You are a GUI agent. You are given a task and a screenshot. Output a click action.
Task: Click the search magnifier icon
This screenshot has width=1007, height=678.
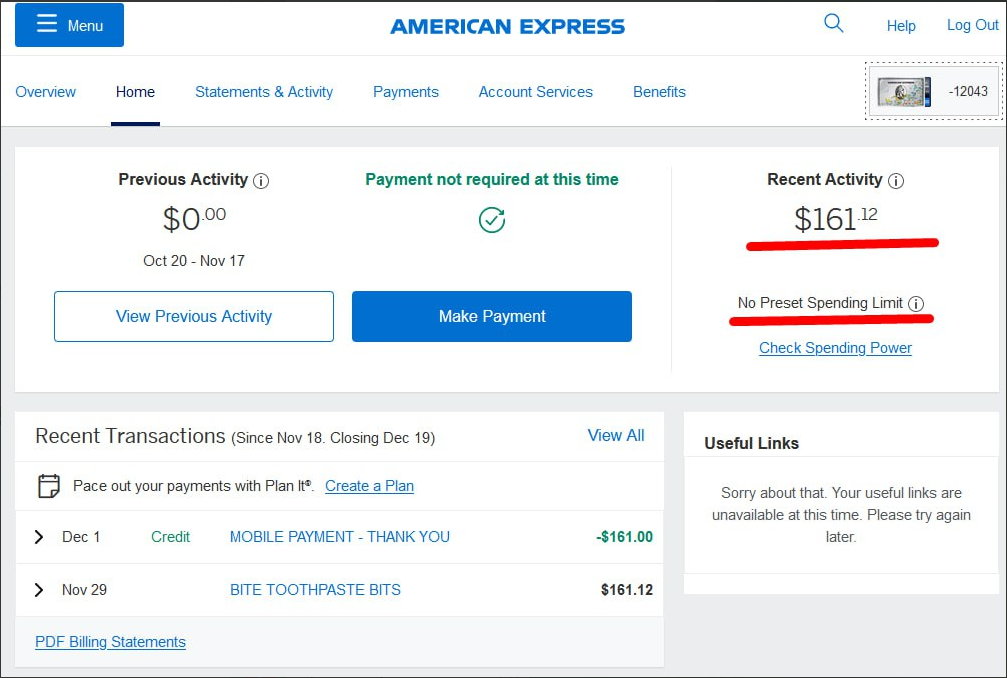click(834, 24)
